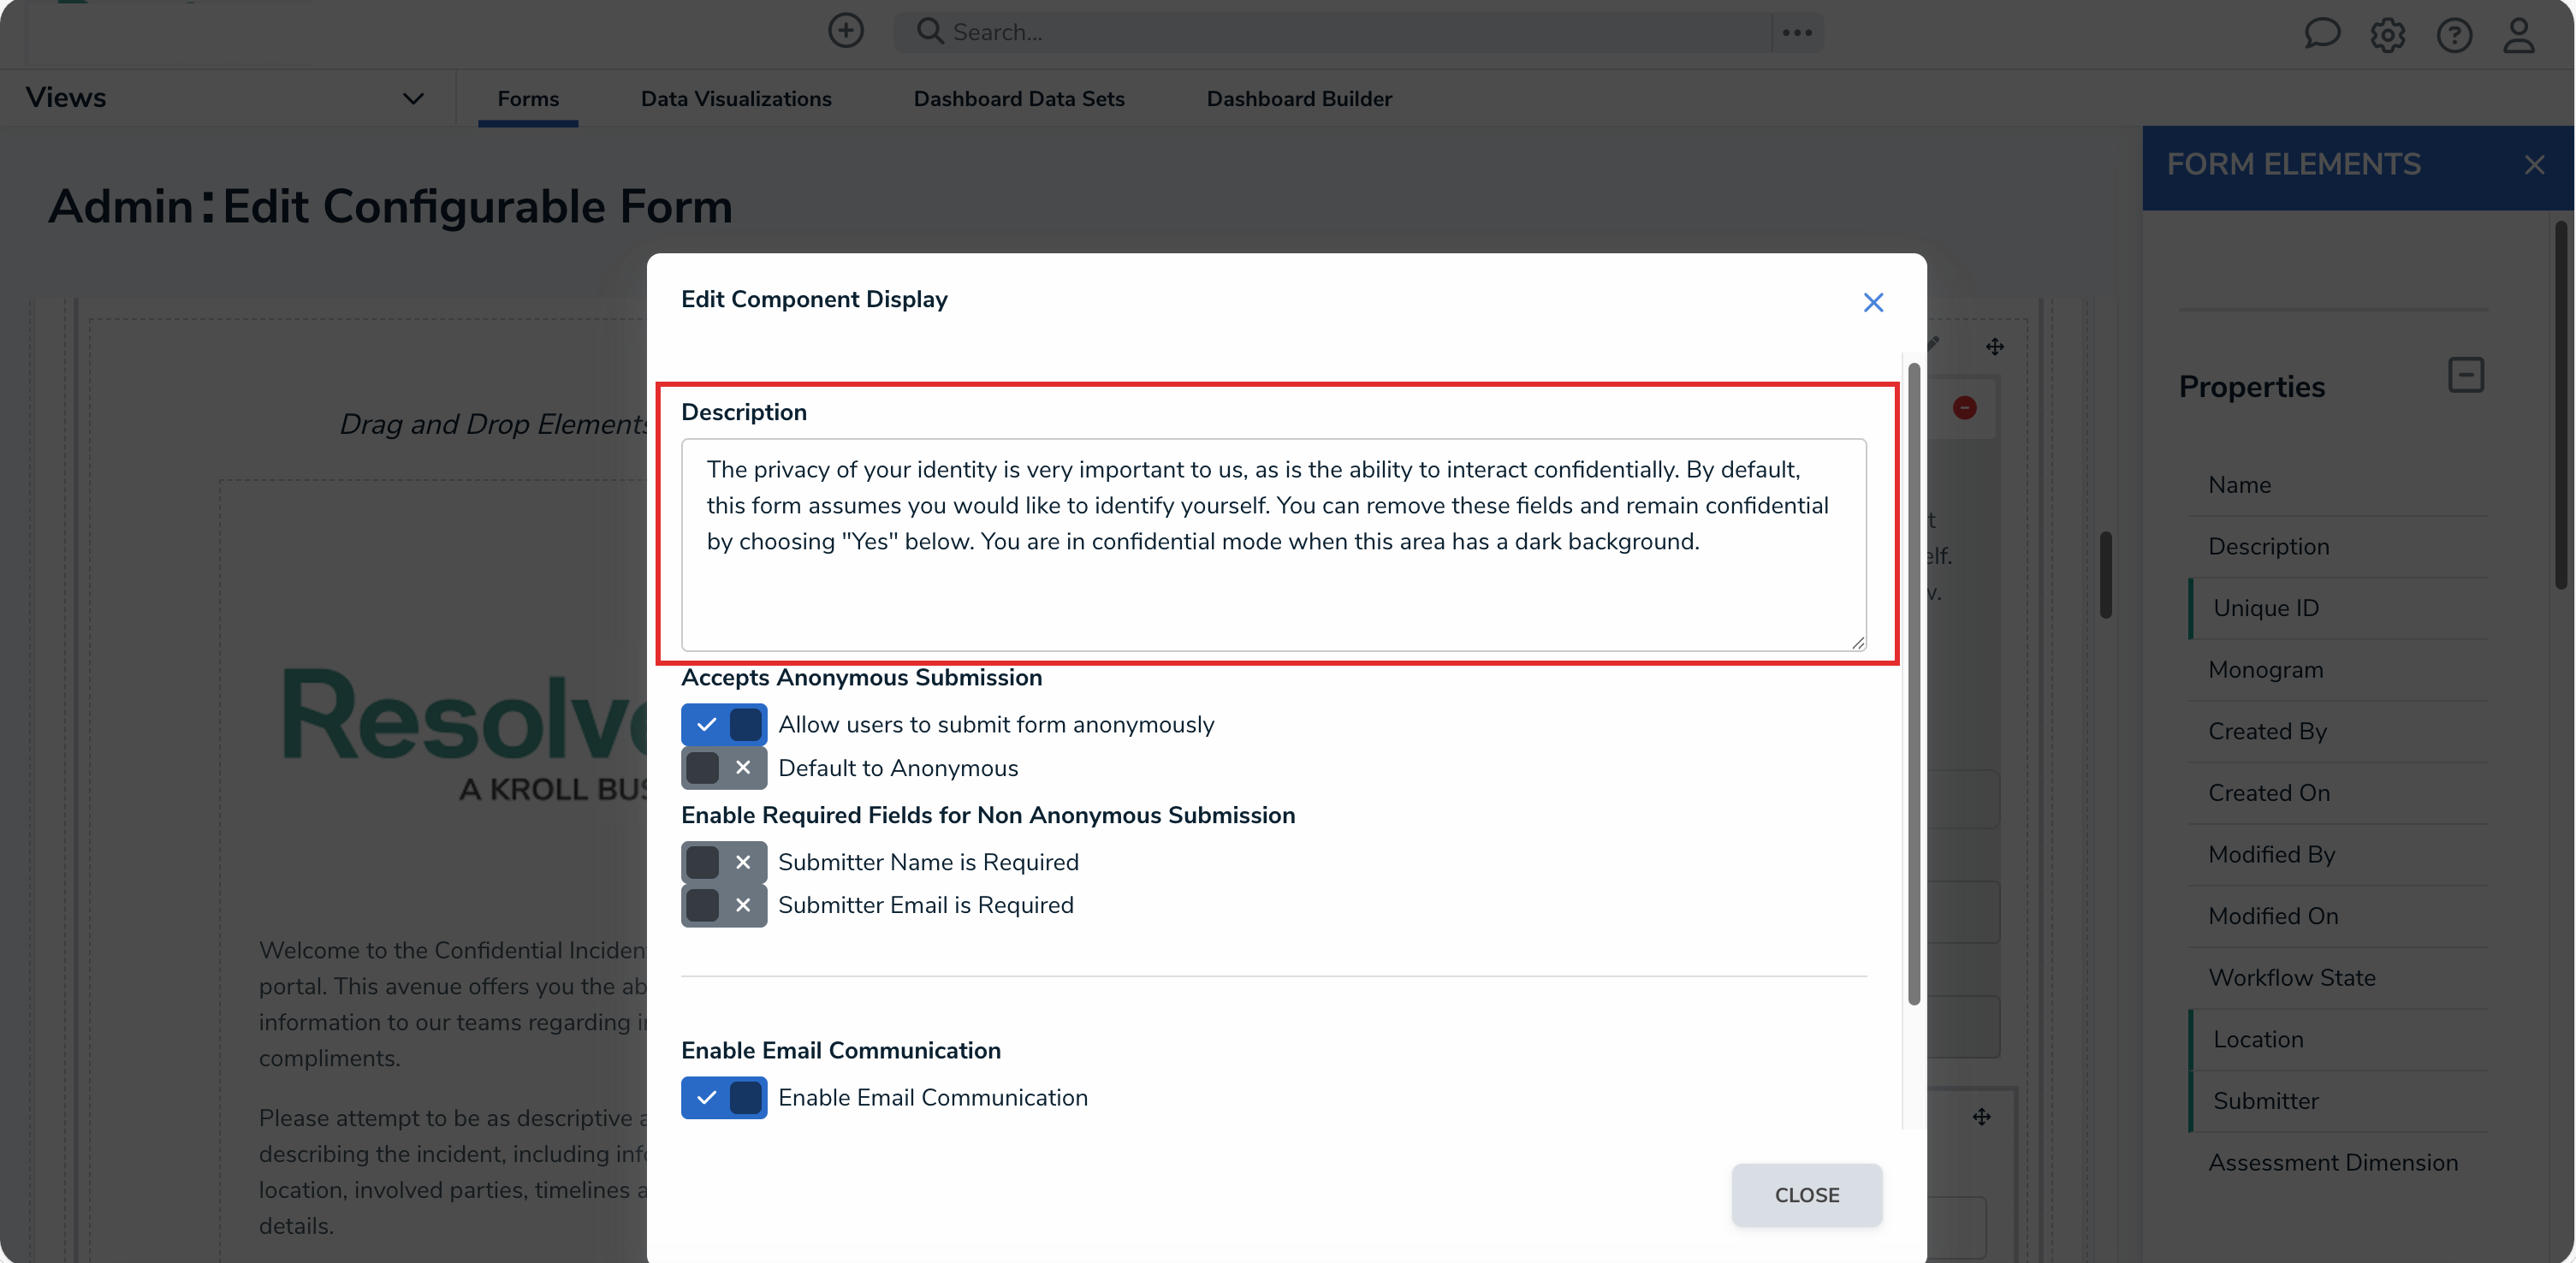The height and width of the screenshot is (1263, 2576).
Task: Open the user profile icon
Action: [x=2519, y=34]
